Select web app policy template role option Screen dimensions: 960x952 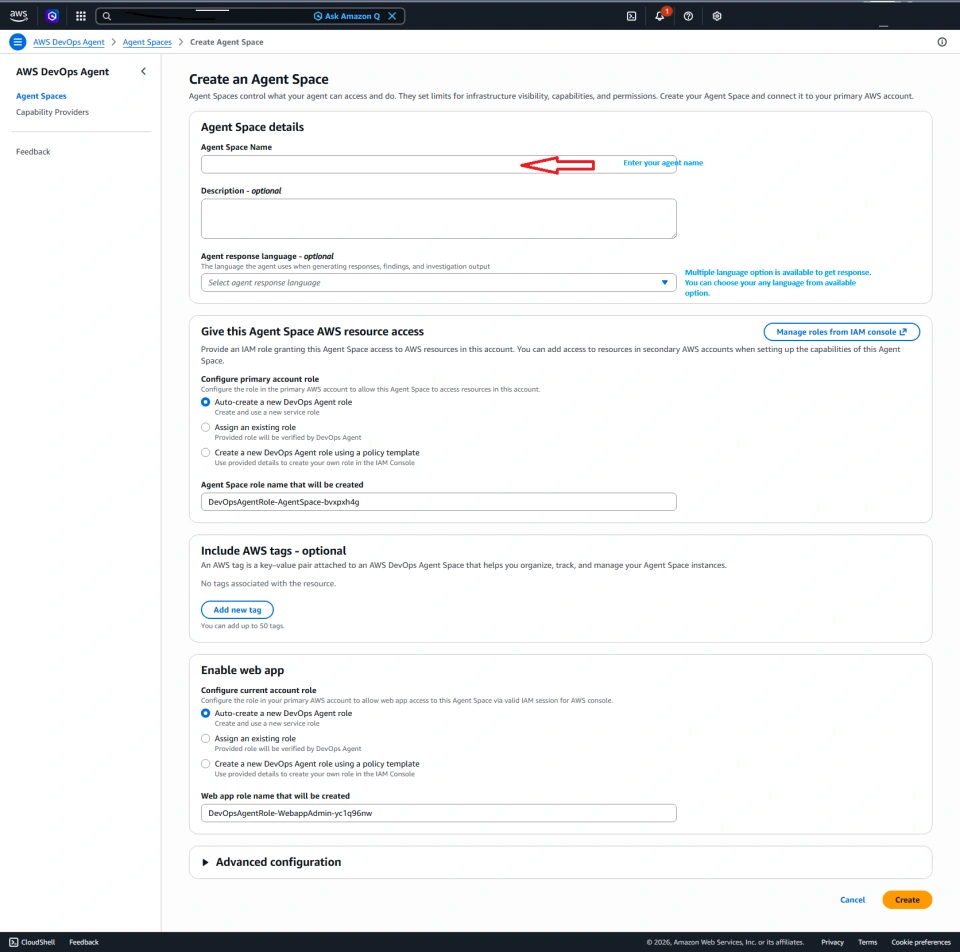click(206, 763)
